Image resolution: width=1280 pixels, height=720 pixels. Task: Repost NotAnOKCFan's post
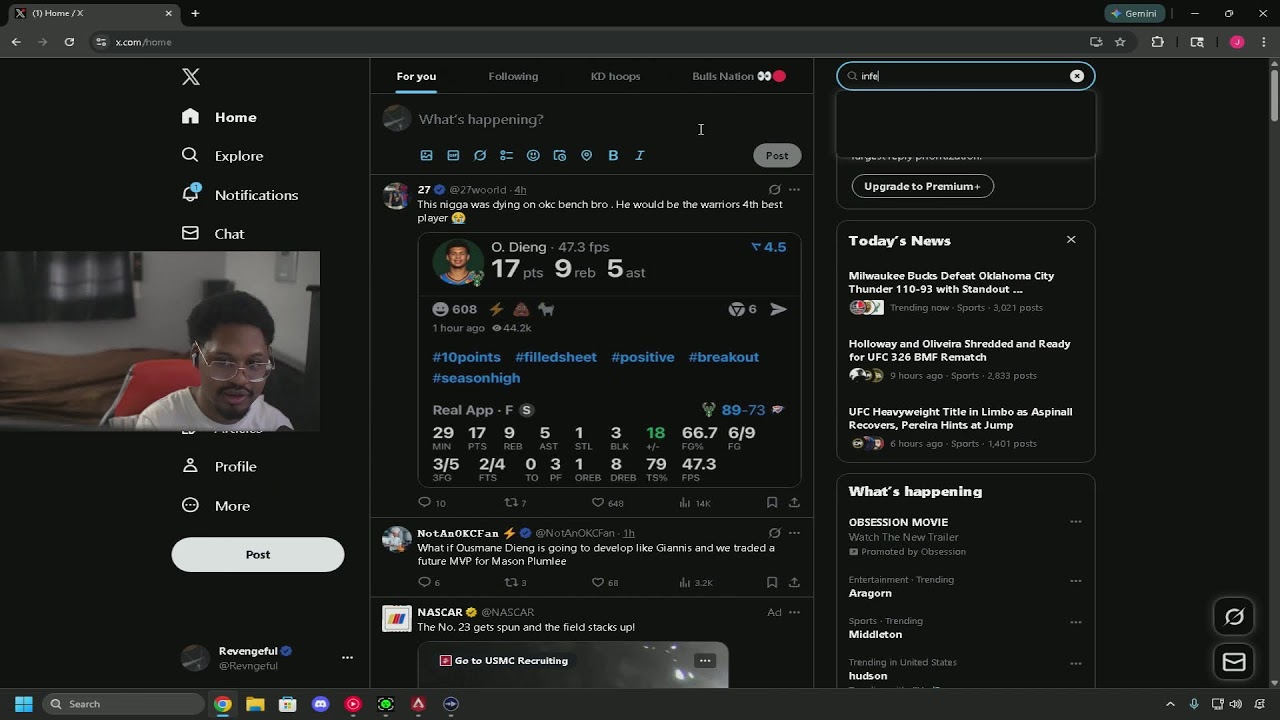pyautogui.click(x=515, y=582)
